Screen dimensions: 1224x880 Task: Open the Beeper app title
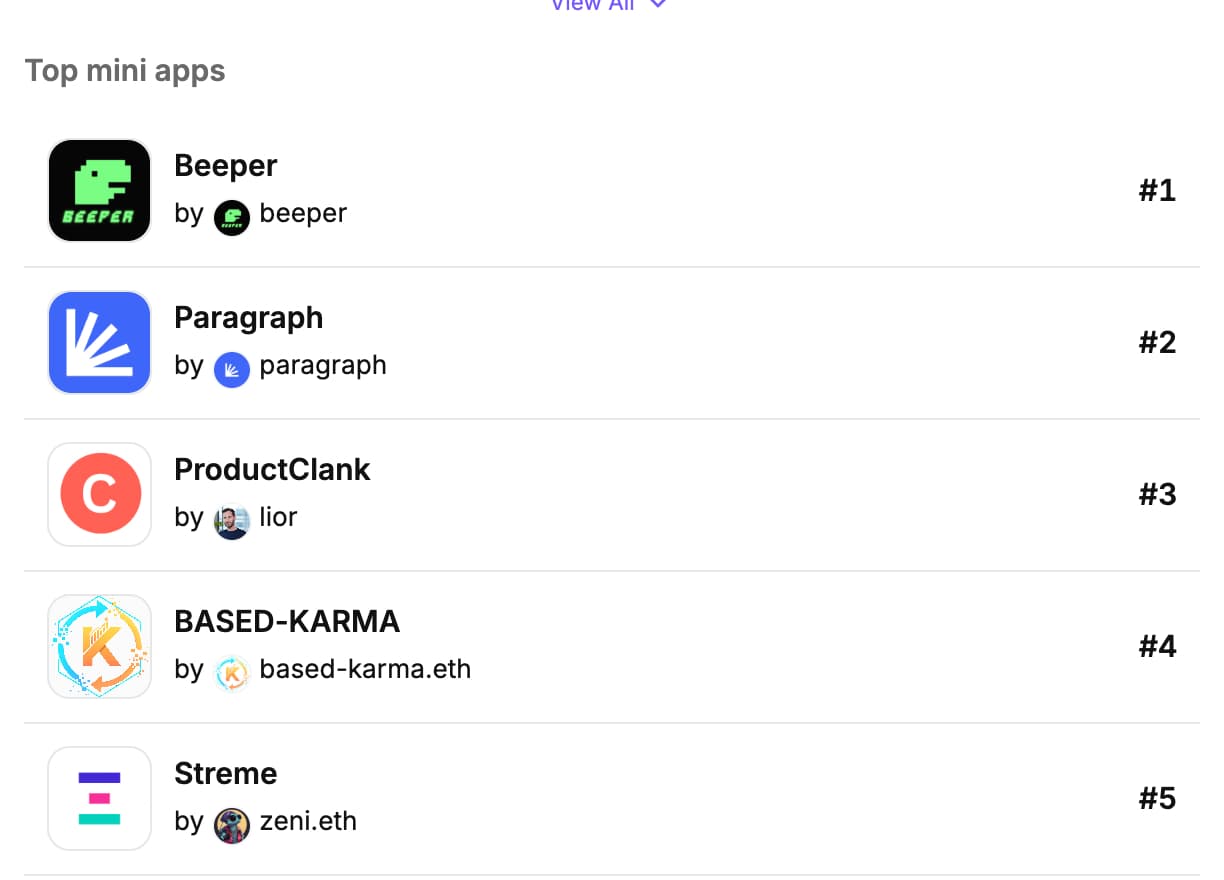coord(225,165)
